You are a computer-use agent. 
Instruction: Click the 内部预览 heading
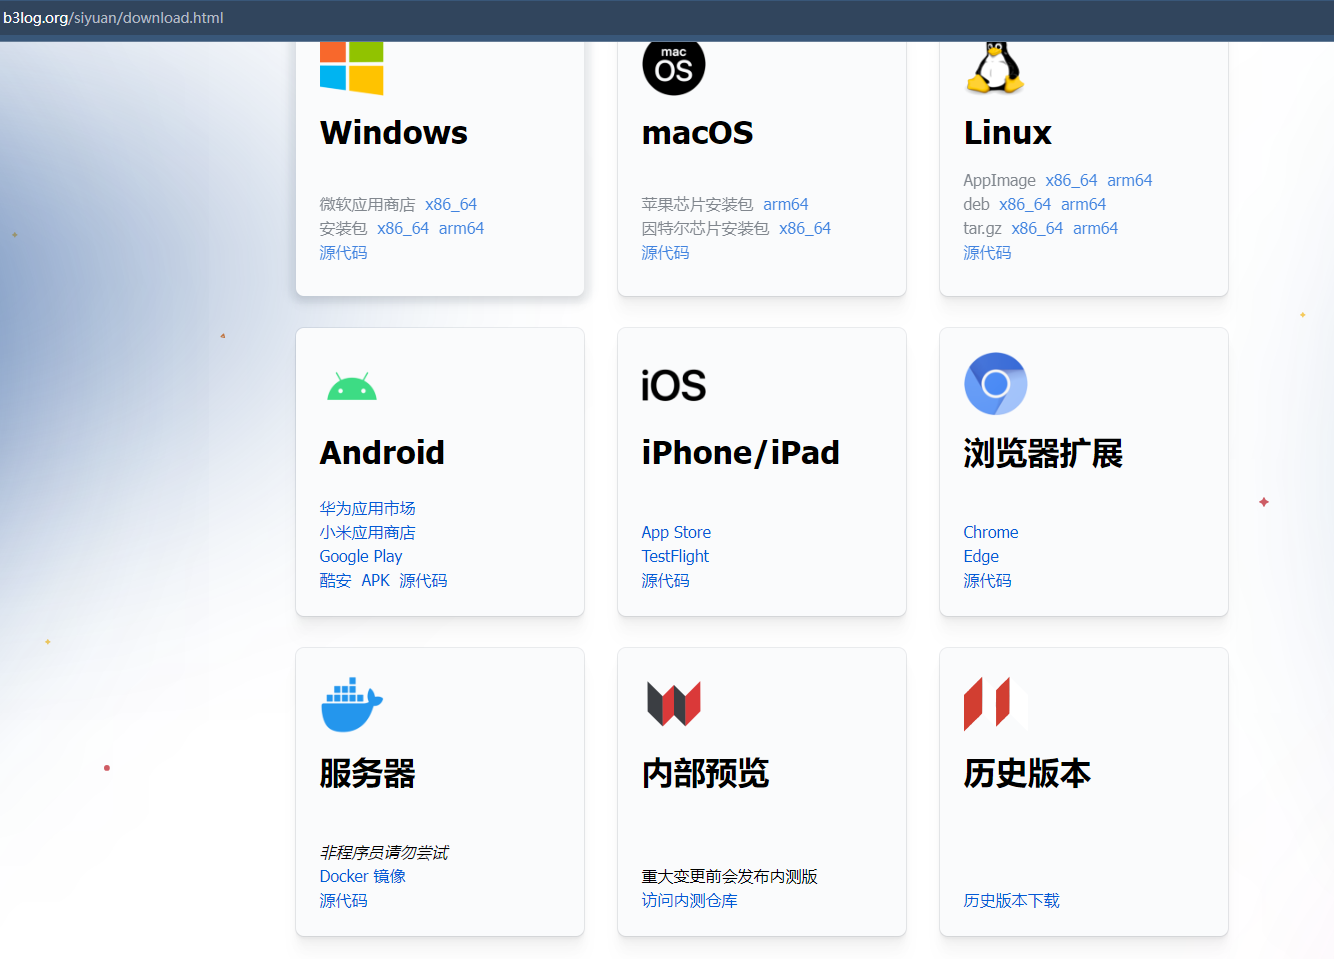pyautogui.click(x=705, y=773)
